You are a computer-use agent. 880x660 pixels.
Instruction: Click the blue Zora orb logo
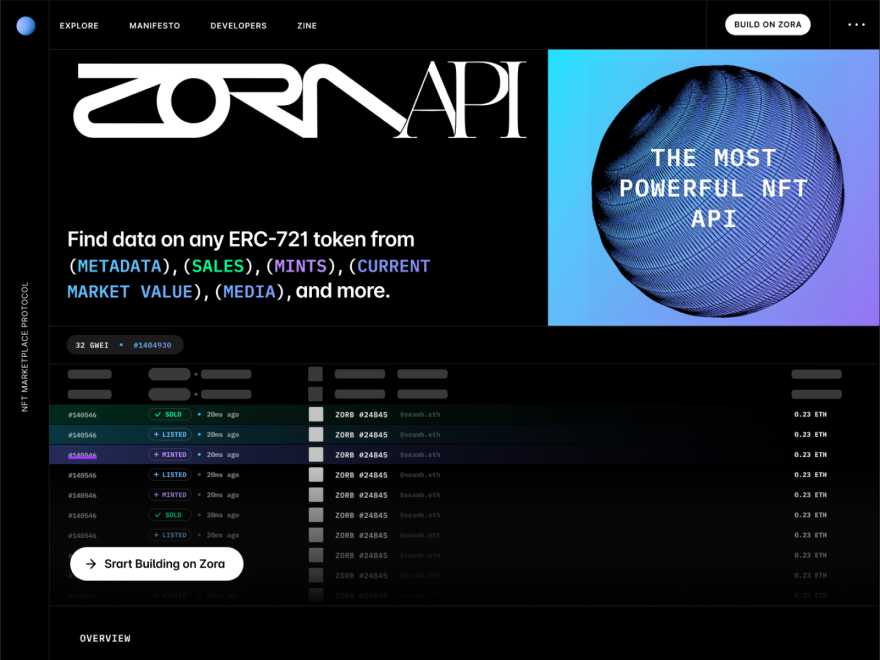[x=26, y=26]
